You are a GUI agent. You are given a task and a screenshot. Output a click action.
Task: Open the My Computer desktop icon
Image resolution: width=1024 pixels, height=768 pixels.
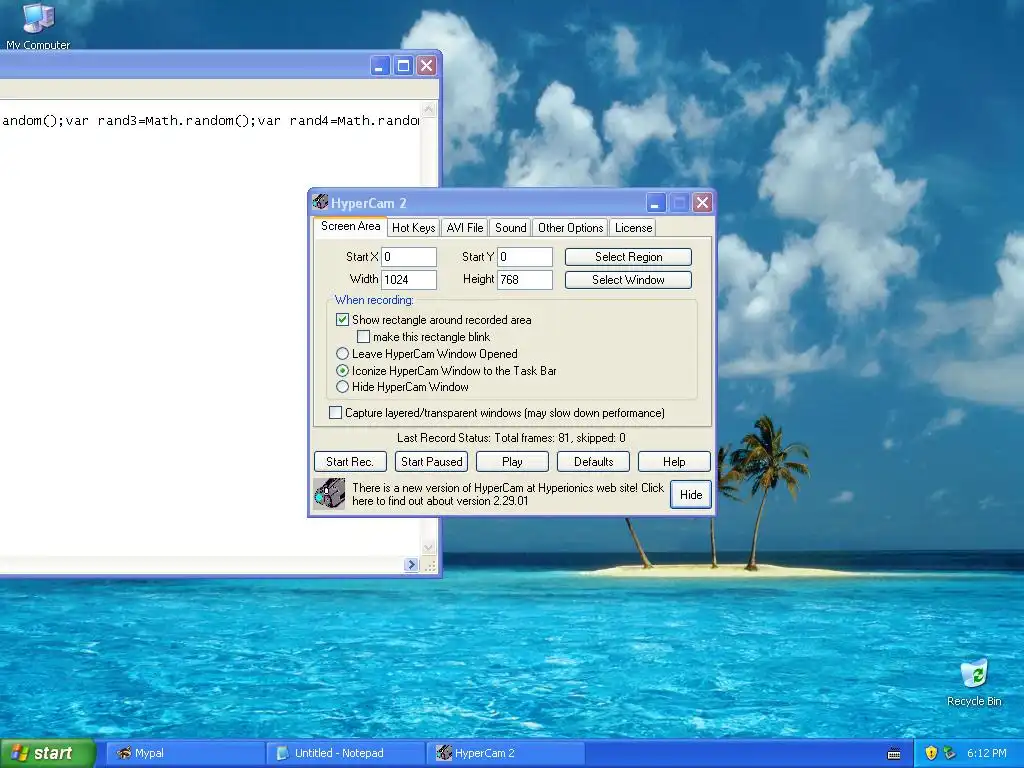click(x=38, y=25)
